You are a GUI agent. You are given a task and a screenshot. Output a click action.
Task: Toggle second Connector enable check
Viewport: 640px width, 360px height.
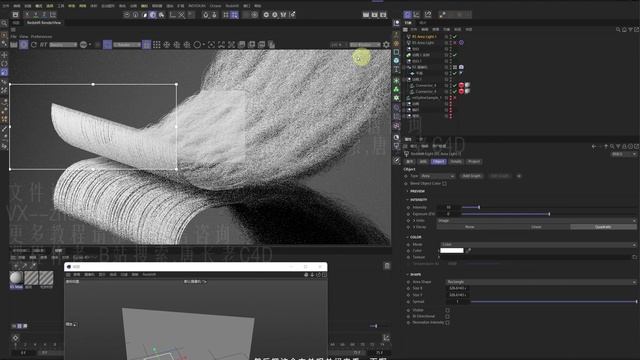click(455, 91)
